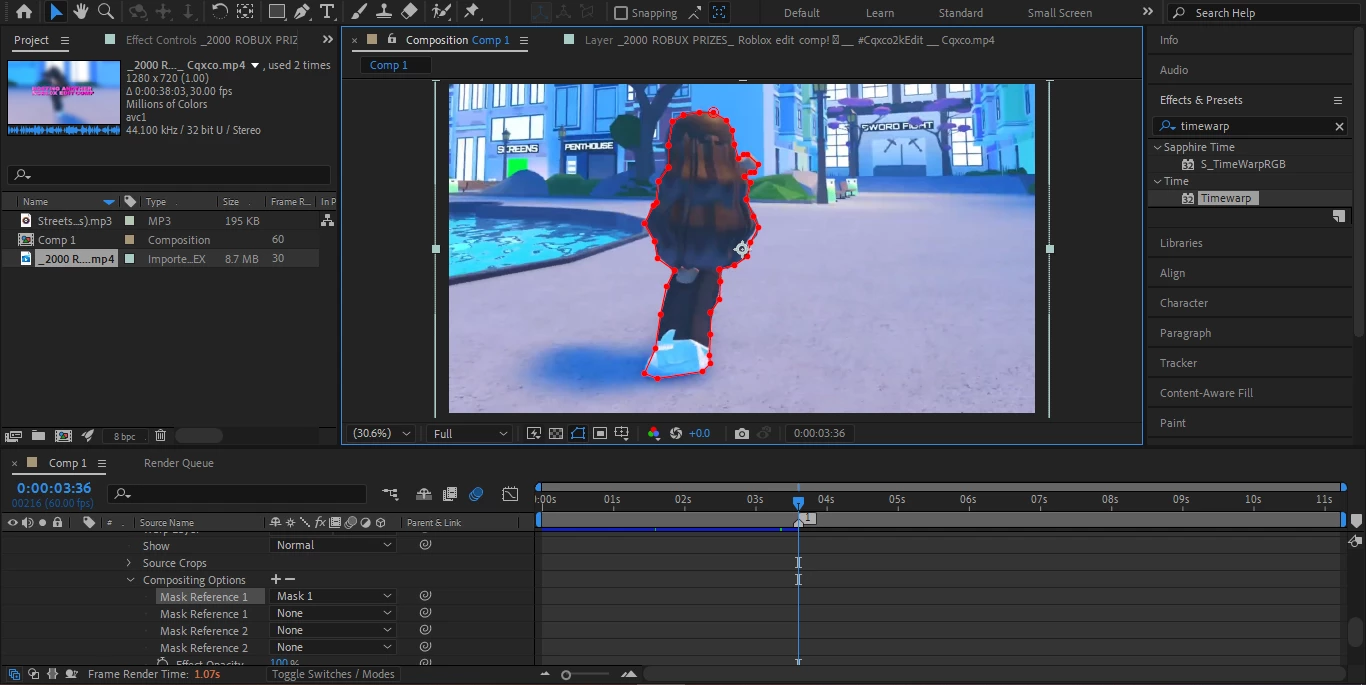Select the Zoom magnifier tool
Viewport: 1366px width, 685px height.
click(105, 12)
